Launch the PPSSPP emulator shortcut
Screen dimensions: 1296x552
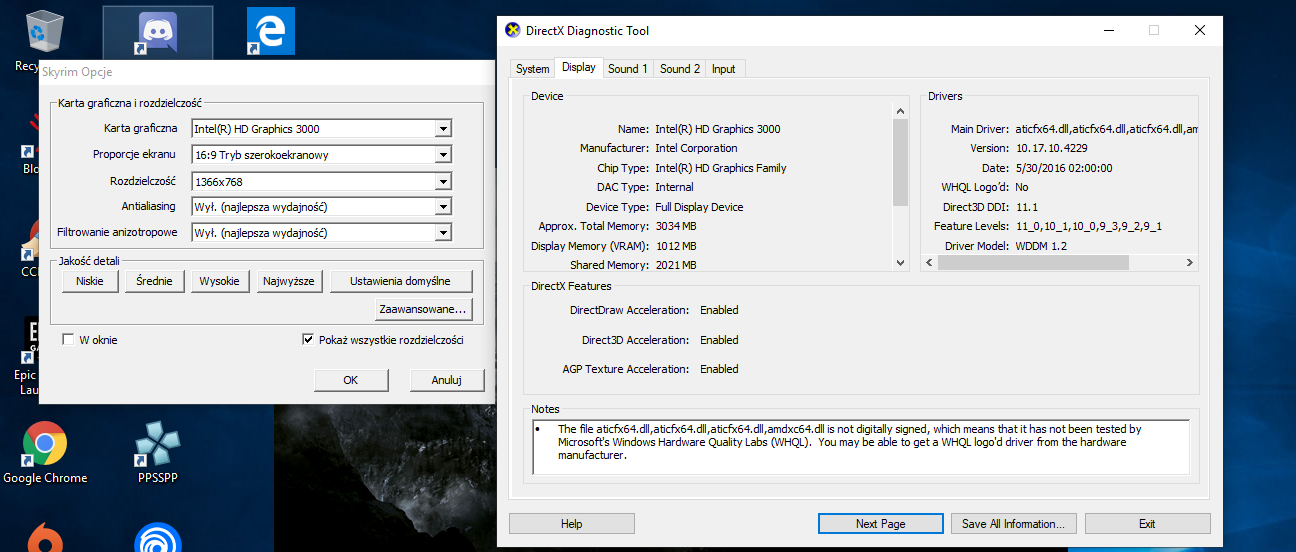[x=157, y=452]
